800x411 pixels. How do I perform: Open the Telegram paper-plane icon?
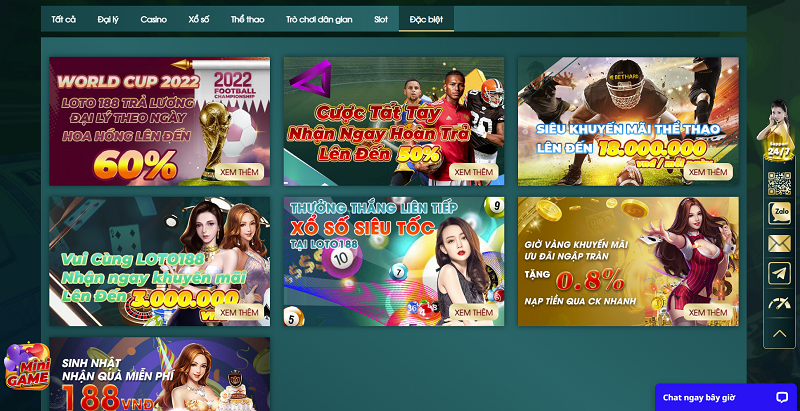pos(779,273)
